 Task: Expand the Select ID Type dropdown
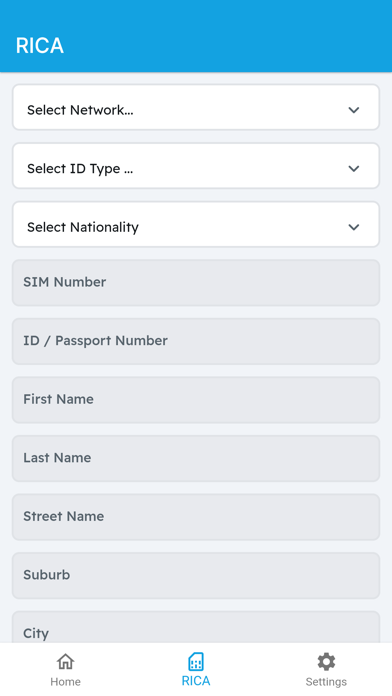196,166
